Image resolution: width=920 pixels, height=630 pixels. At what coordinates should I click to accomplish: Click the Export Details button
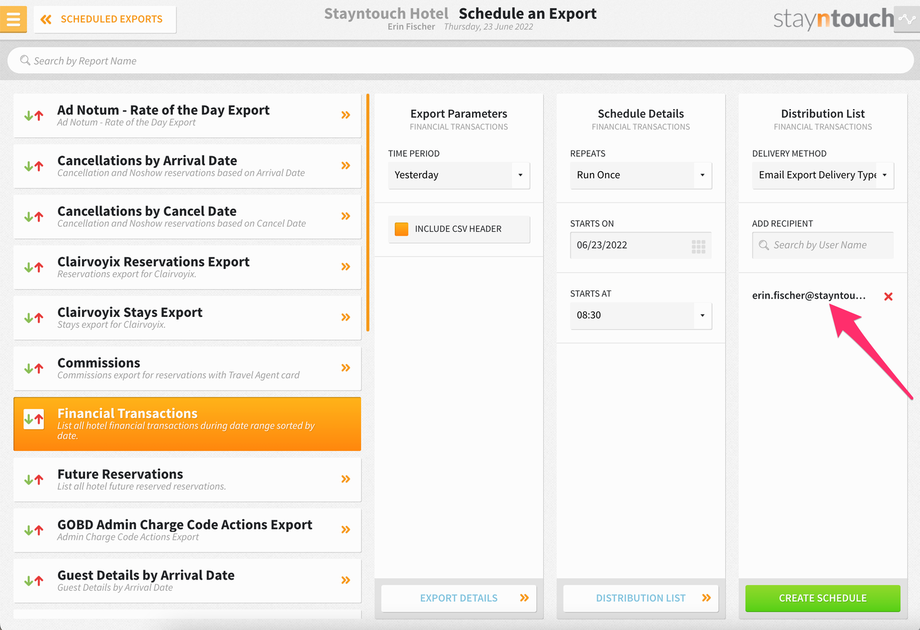[459, 598]
